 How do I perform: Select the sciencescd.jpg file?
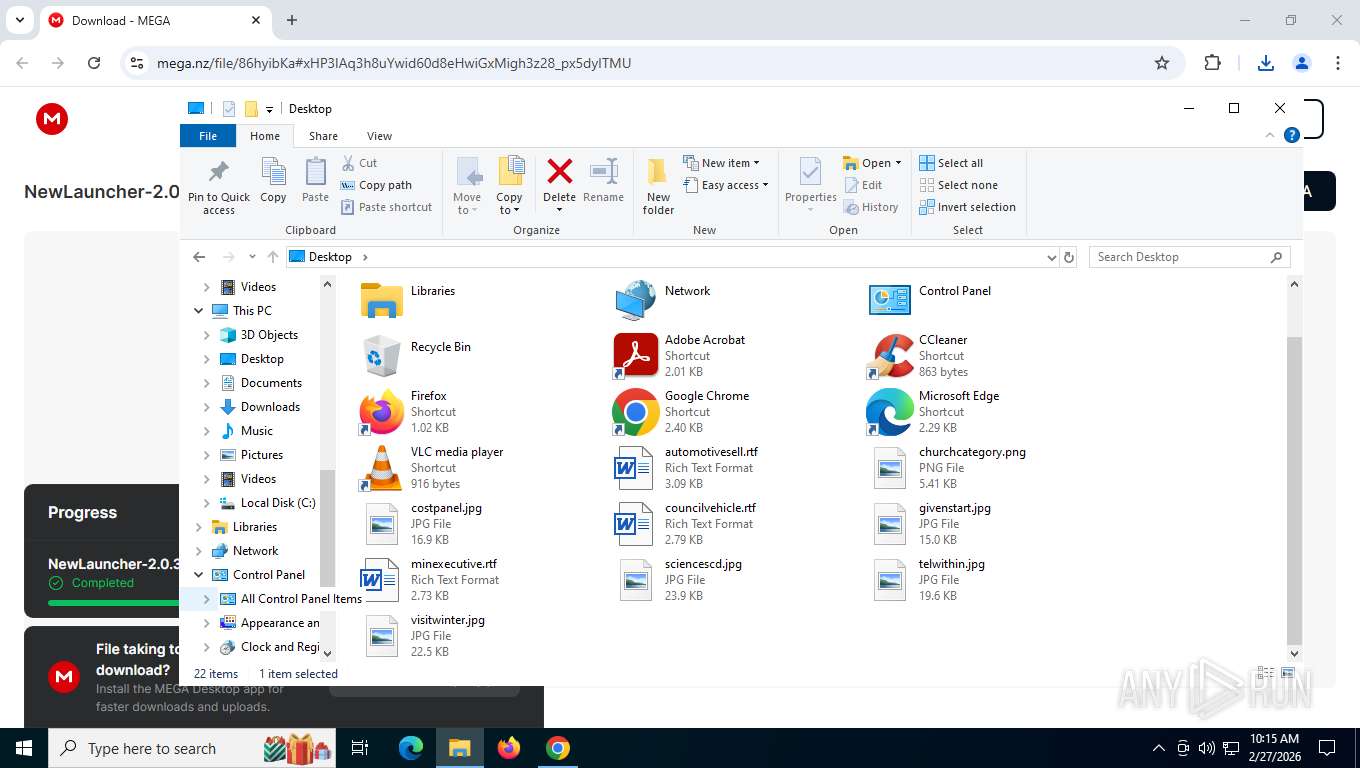(x=680, y=579)
